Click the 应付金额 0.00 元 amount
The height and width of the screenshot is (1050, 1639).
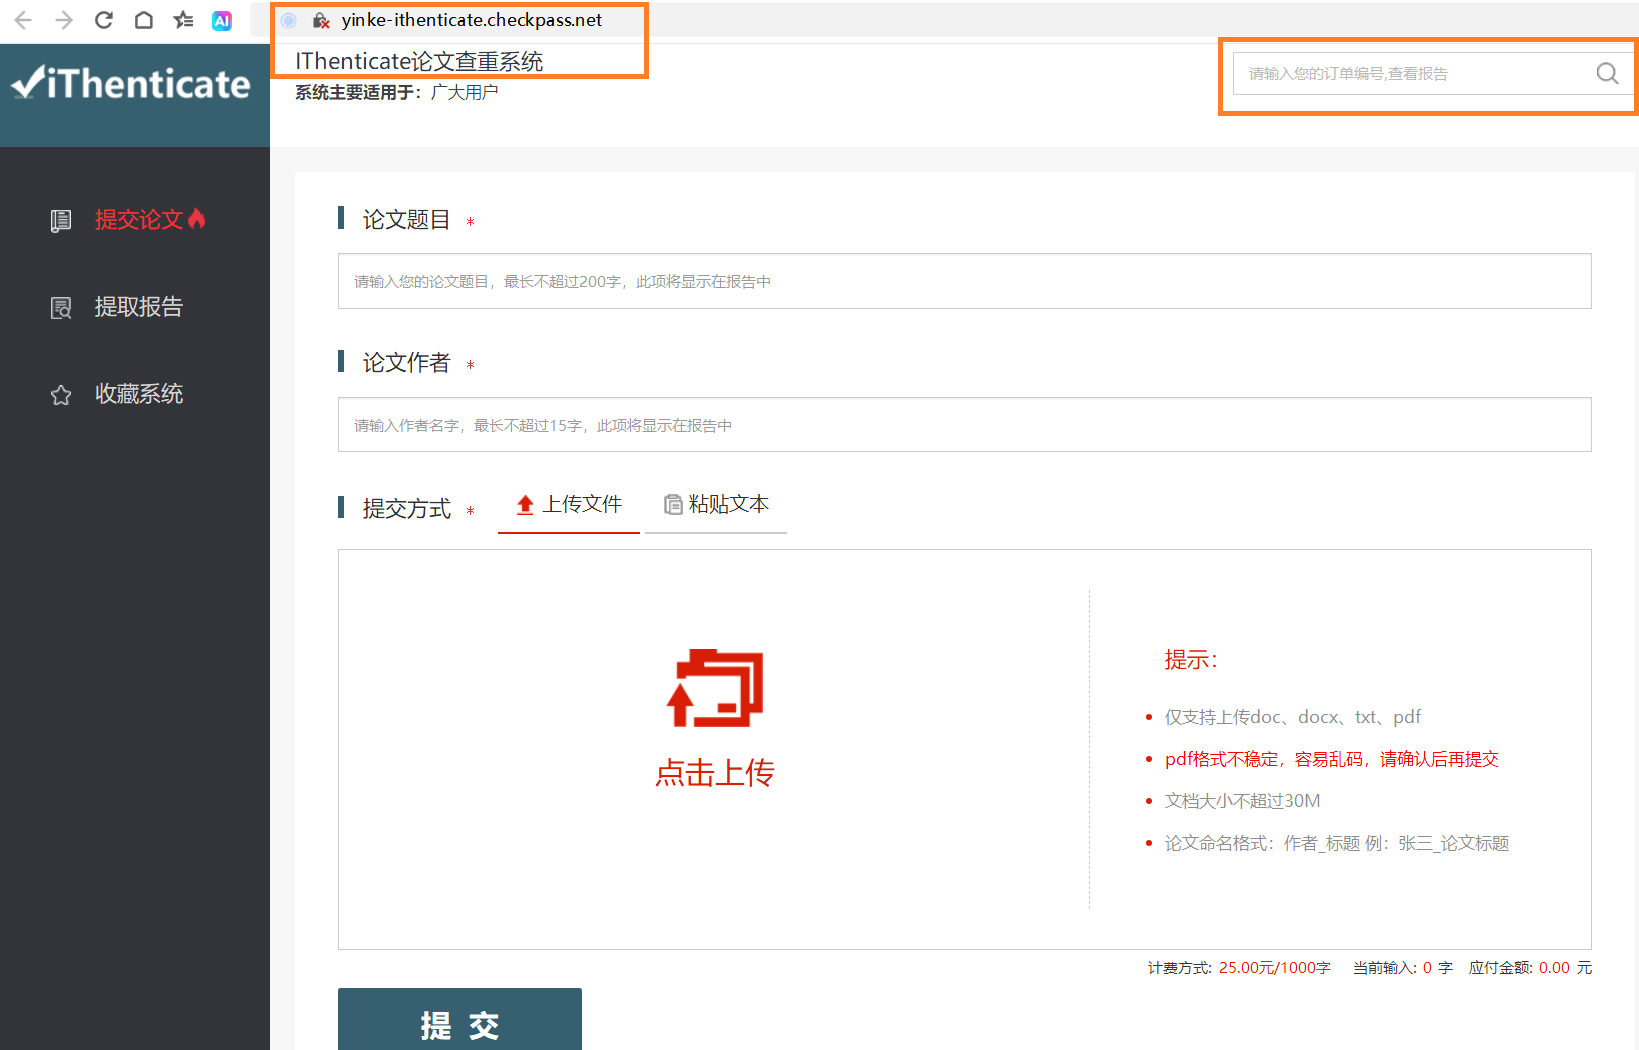click(x=1530, y=968)
